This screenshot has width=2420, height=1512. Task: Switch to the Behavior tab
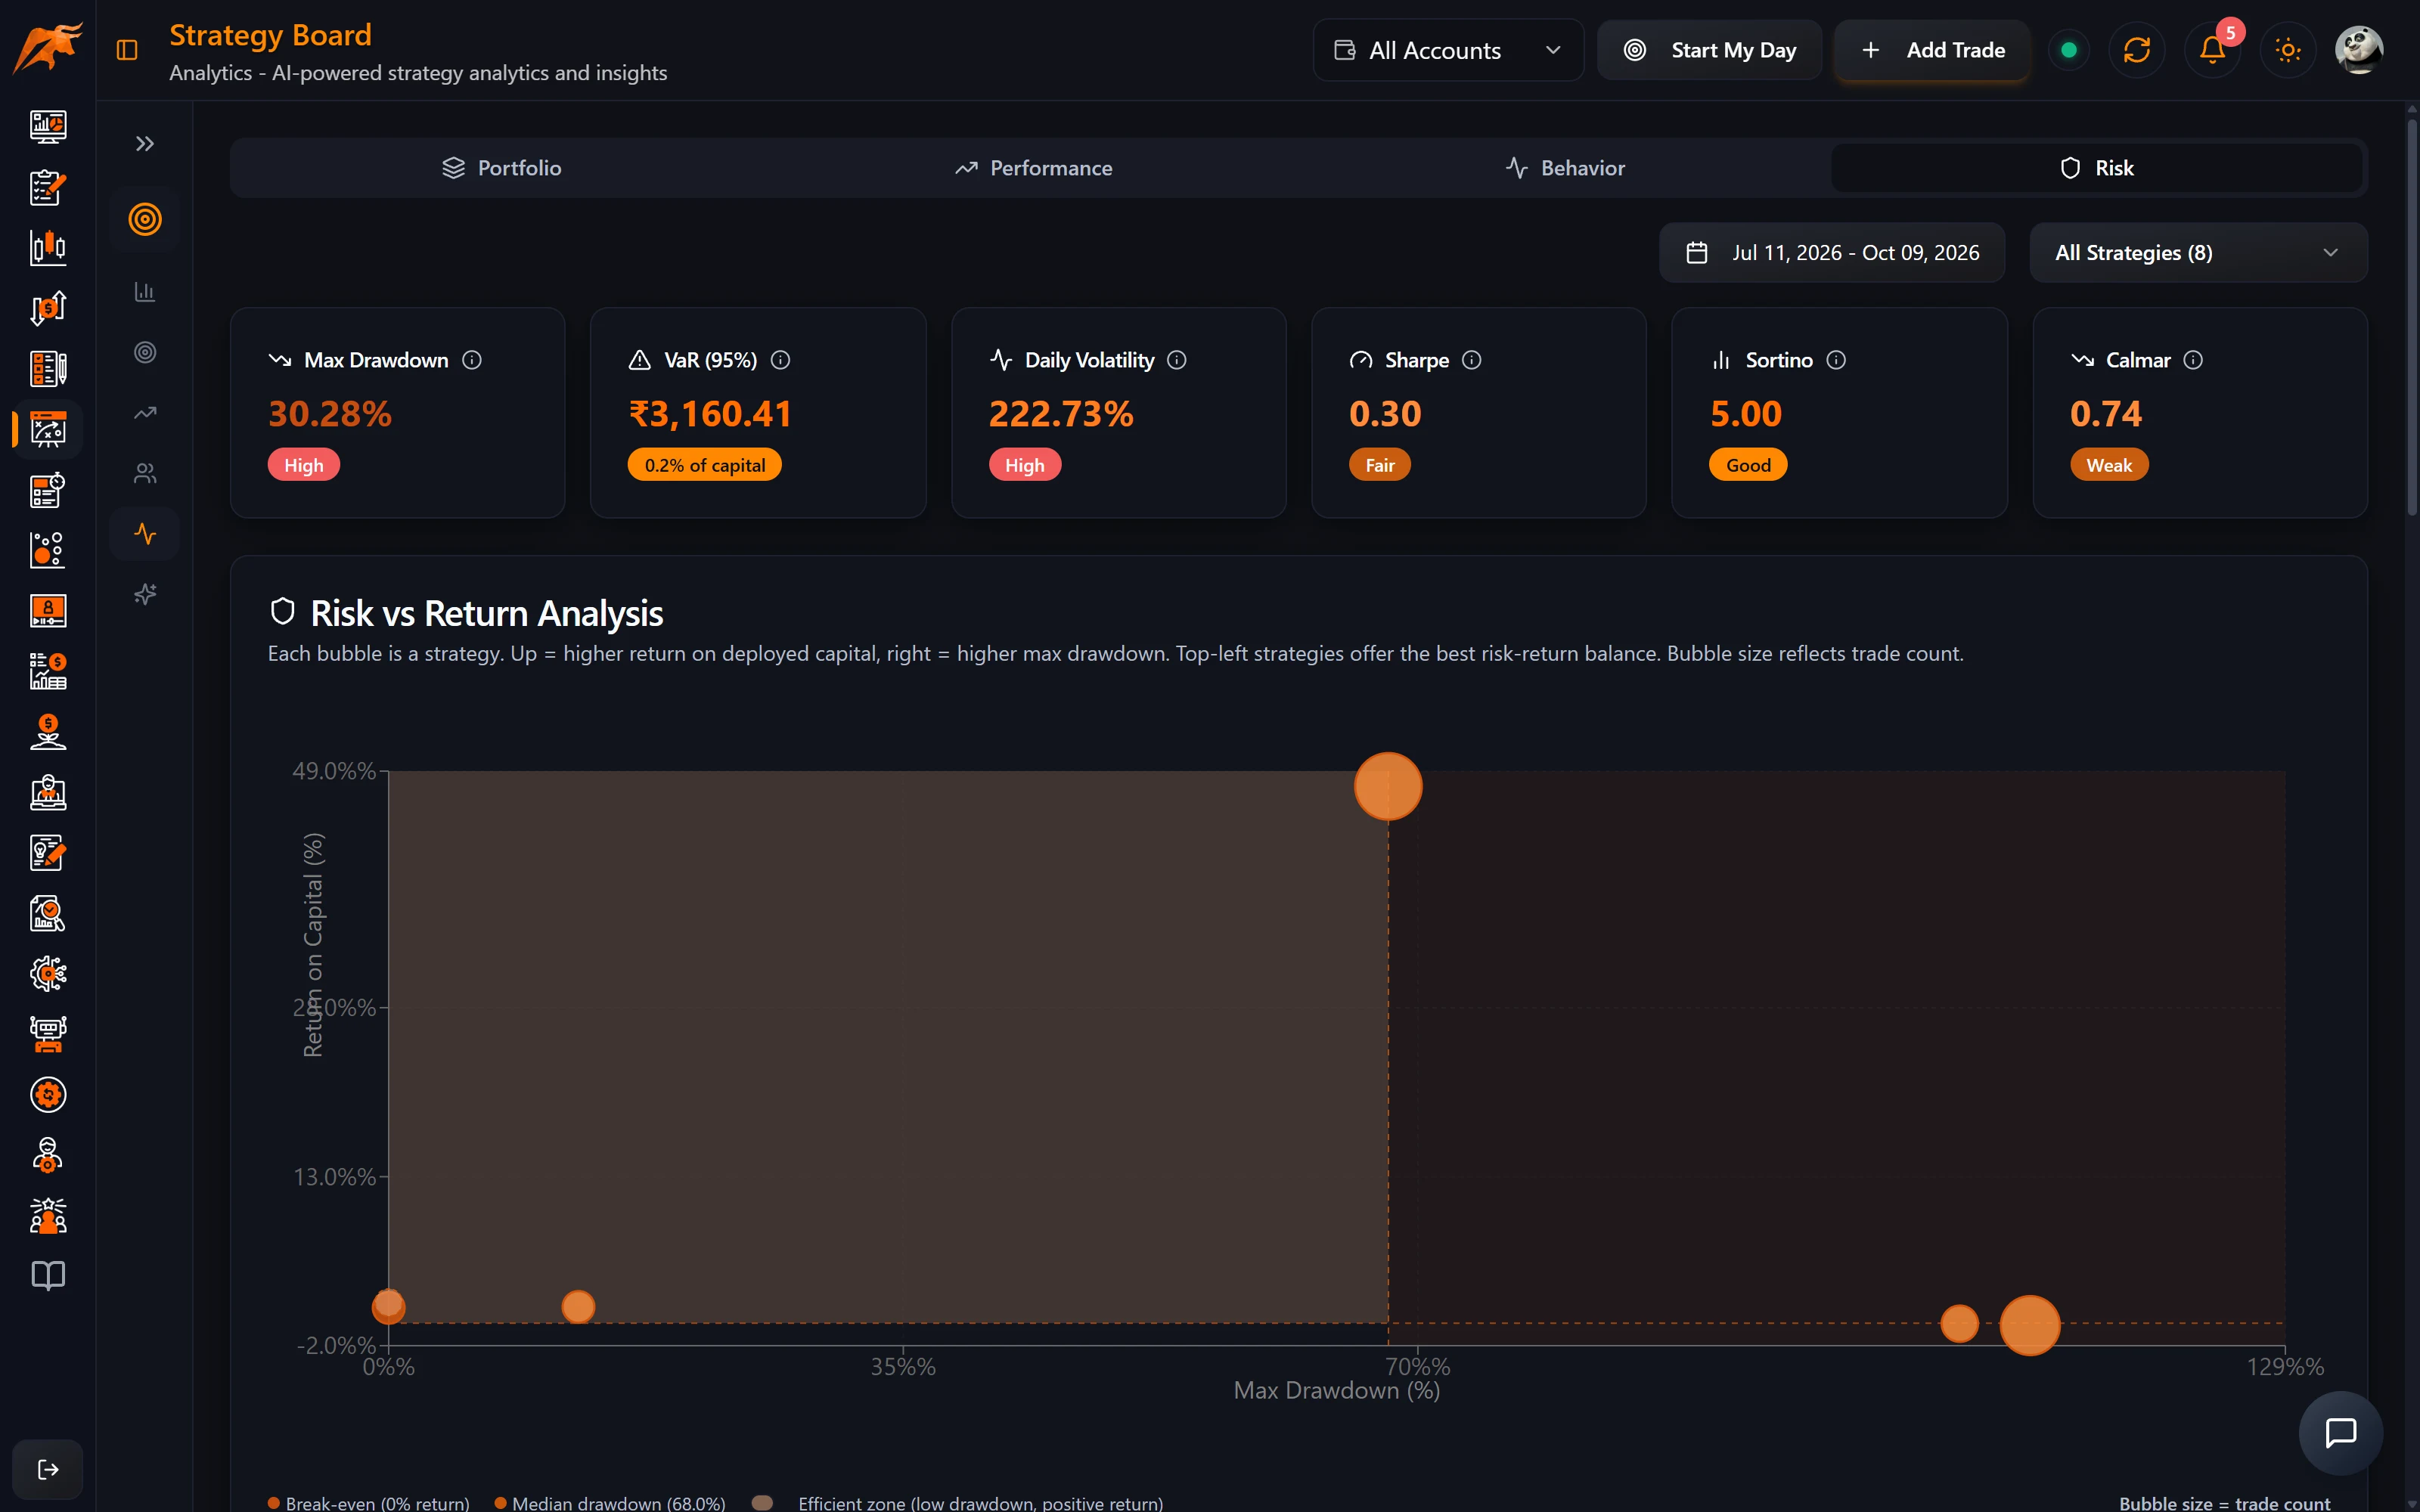tap(1565, 168)
